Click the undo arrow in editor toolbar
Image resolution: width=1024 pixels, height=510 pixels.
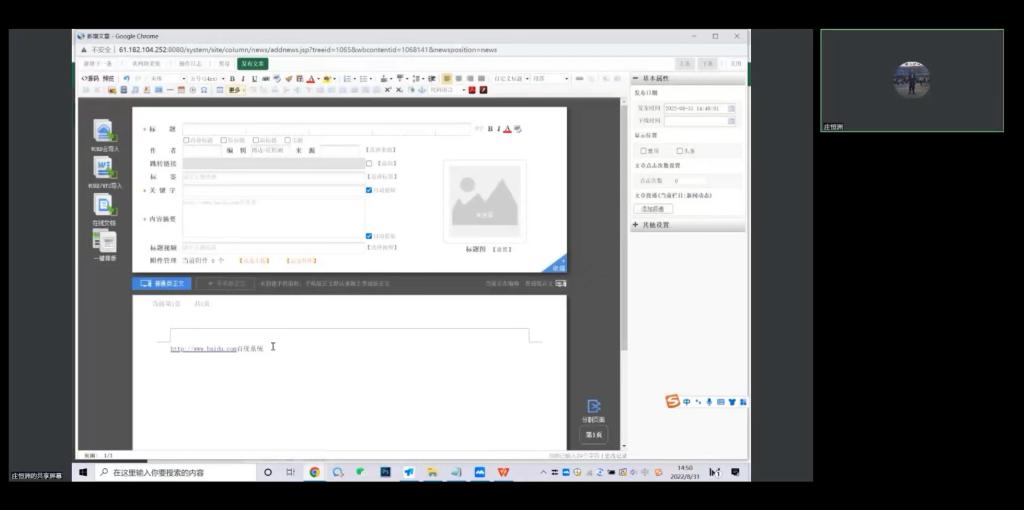click(x=126, y=78)
